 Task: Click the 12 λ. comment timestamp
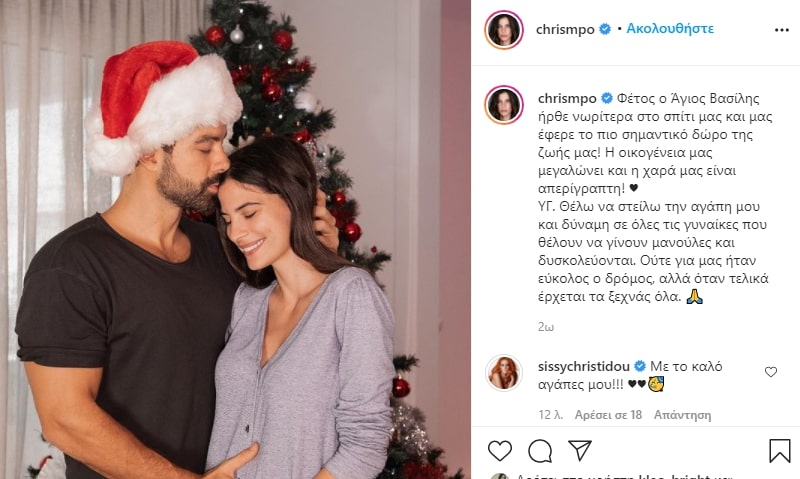click(x=551, y=415)
